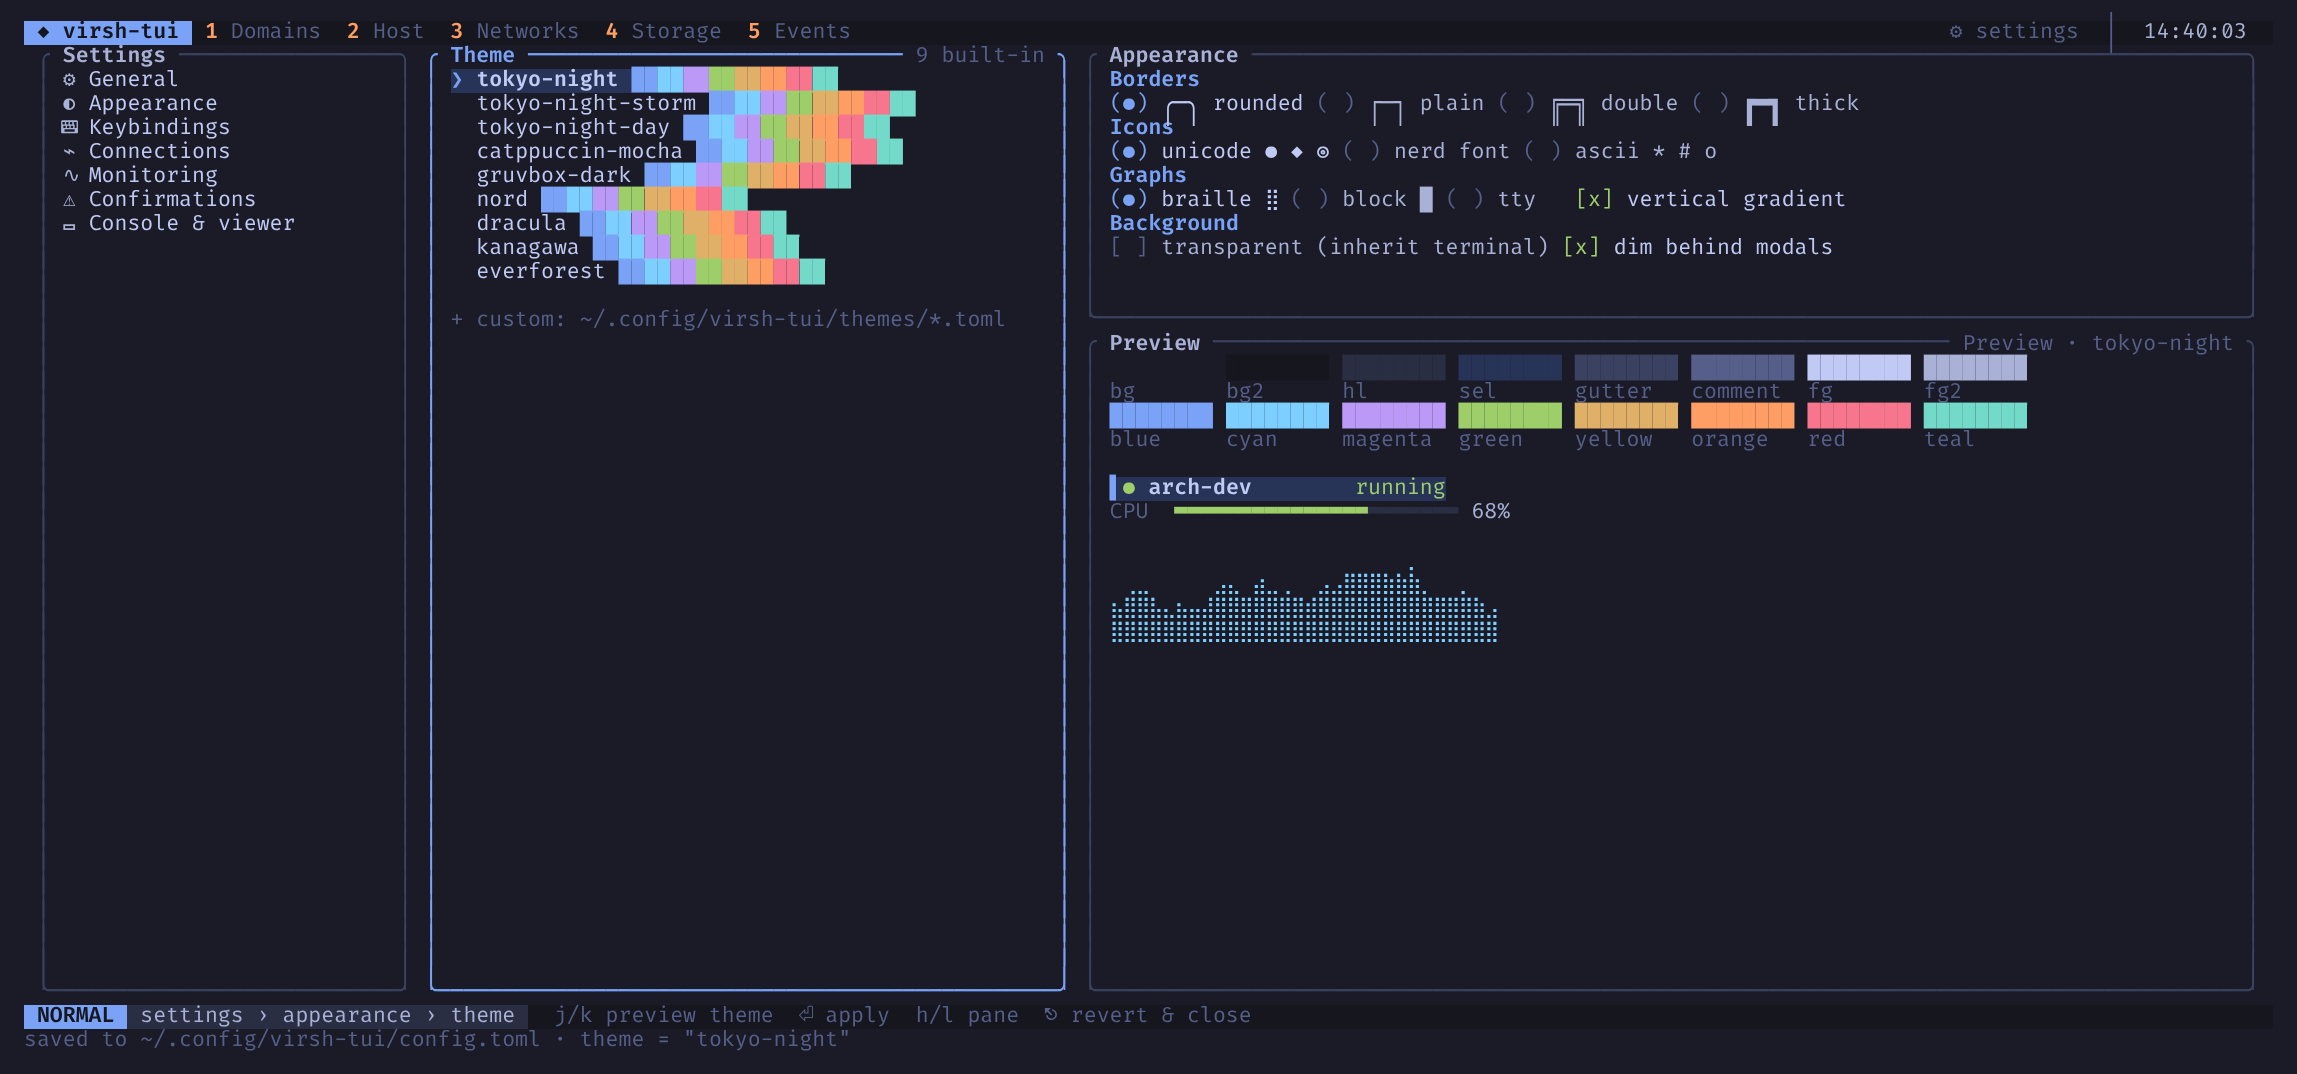
Task: Pick the everforest theme row
Action: (638, 271)
